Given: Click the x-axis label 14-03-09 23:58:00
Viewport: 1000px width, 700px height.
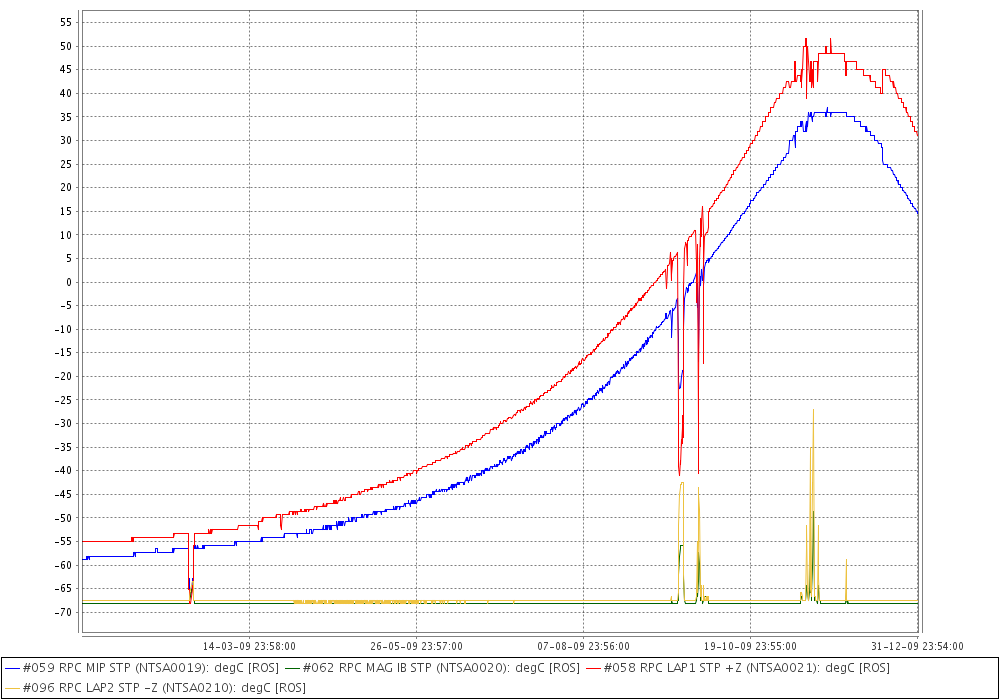Looking at the screenshot, I should pyautogui.click(x=249, y=646).
